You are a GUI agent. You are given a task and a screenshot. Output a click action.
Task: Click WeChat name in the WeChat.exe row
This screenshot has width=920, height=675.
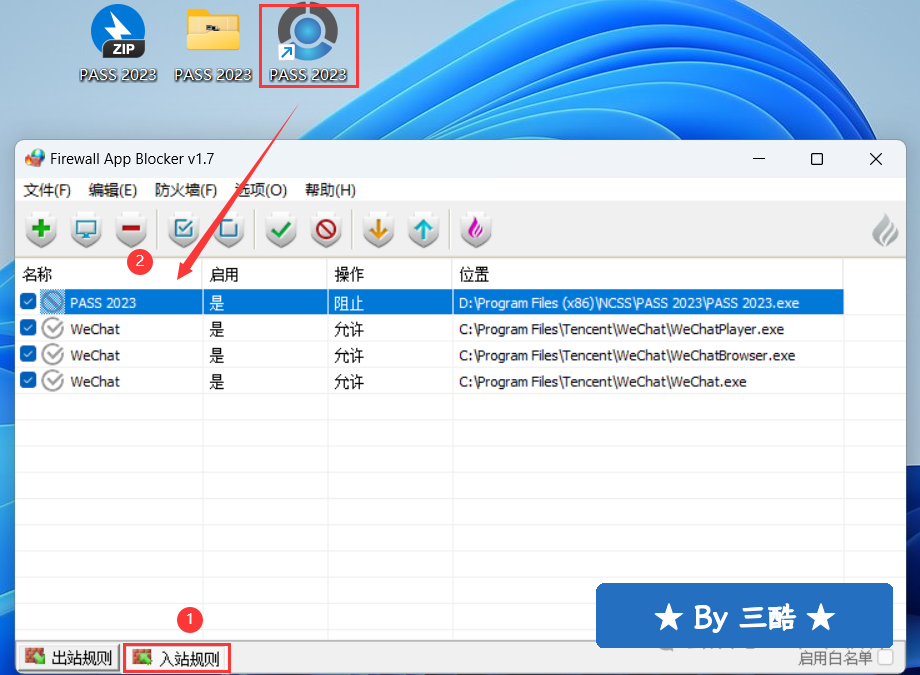[x=95, y=382]
